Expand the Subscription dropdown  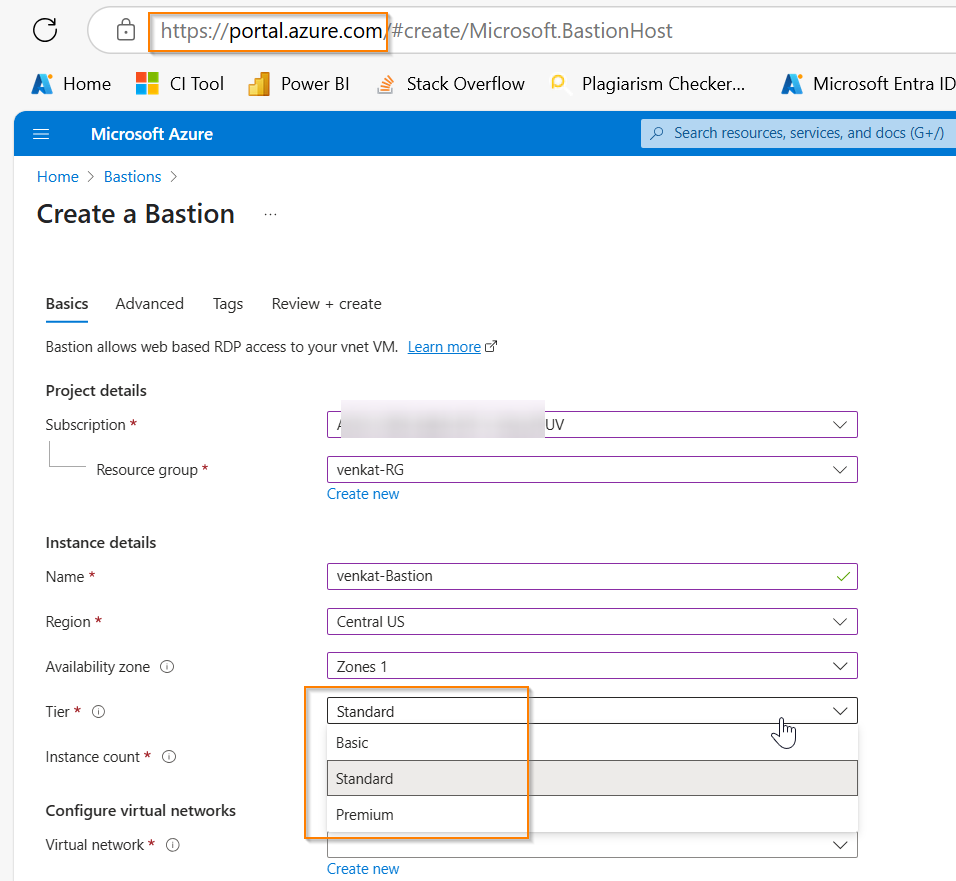[x=592, y=424]
